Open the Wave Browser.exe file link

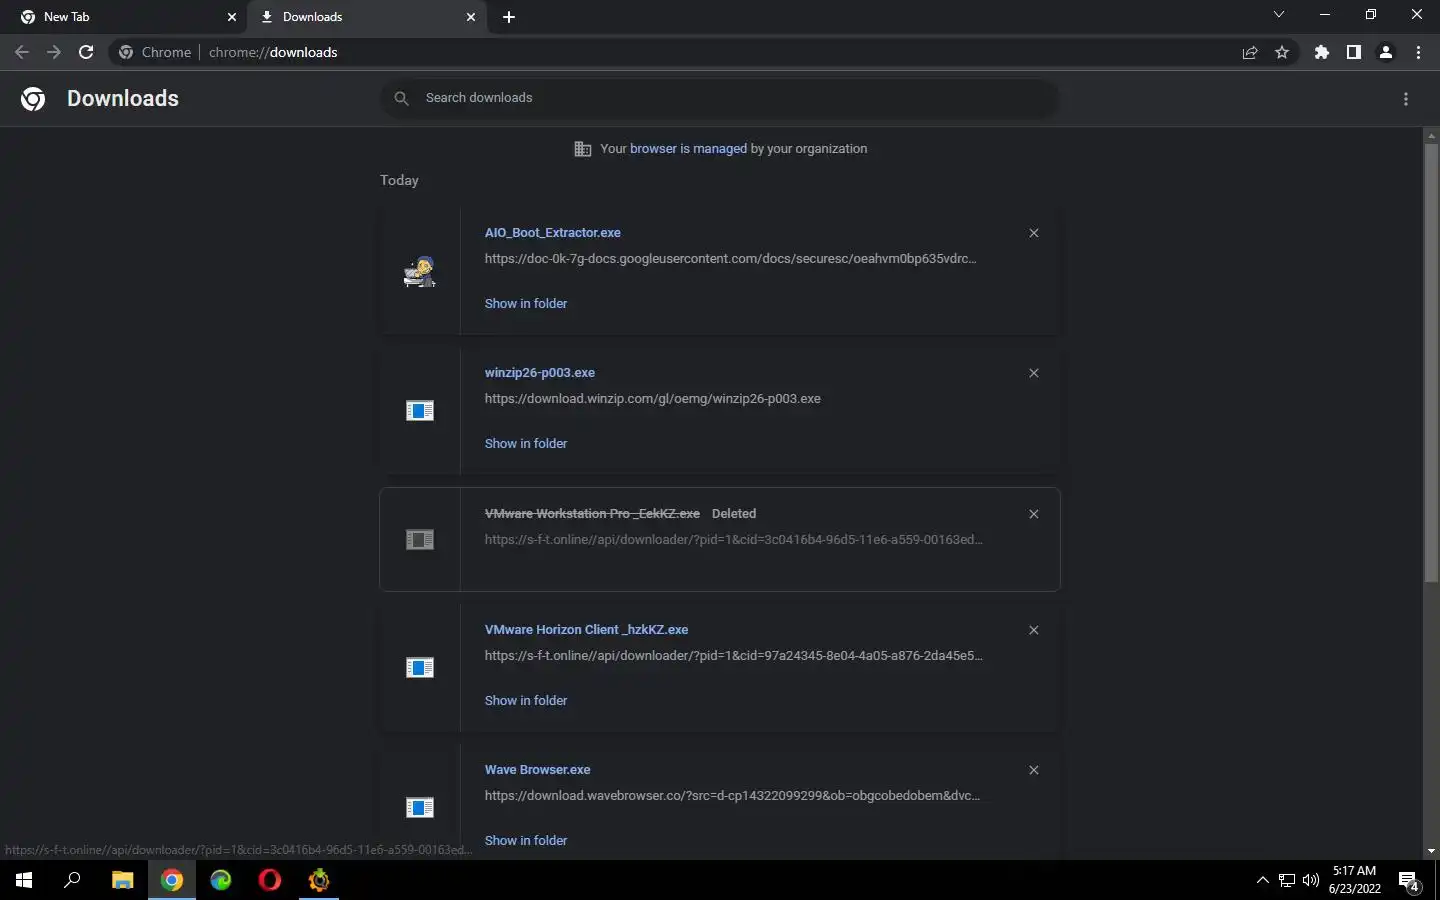(x=537, y=770)
